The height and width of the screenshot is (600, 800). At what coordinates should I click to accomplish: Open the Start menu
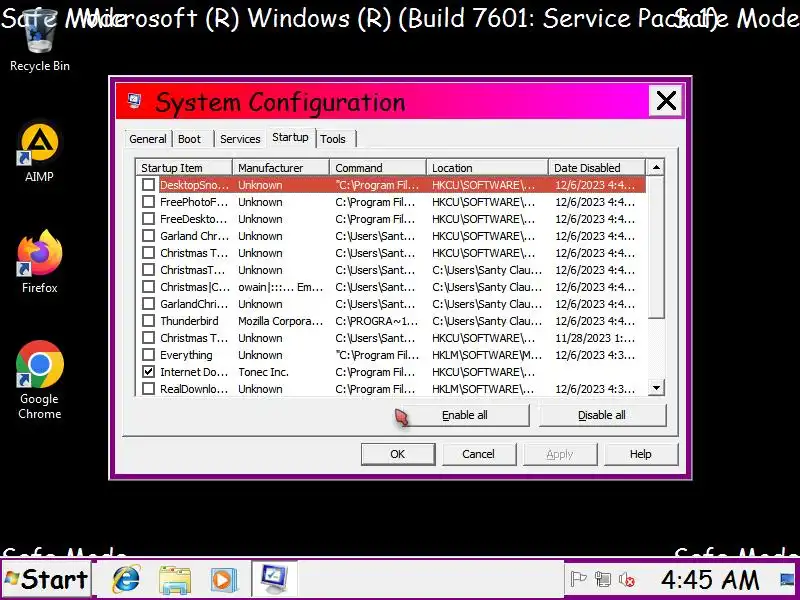pos(46,579)
